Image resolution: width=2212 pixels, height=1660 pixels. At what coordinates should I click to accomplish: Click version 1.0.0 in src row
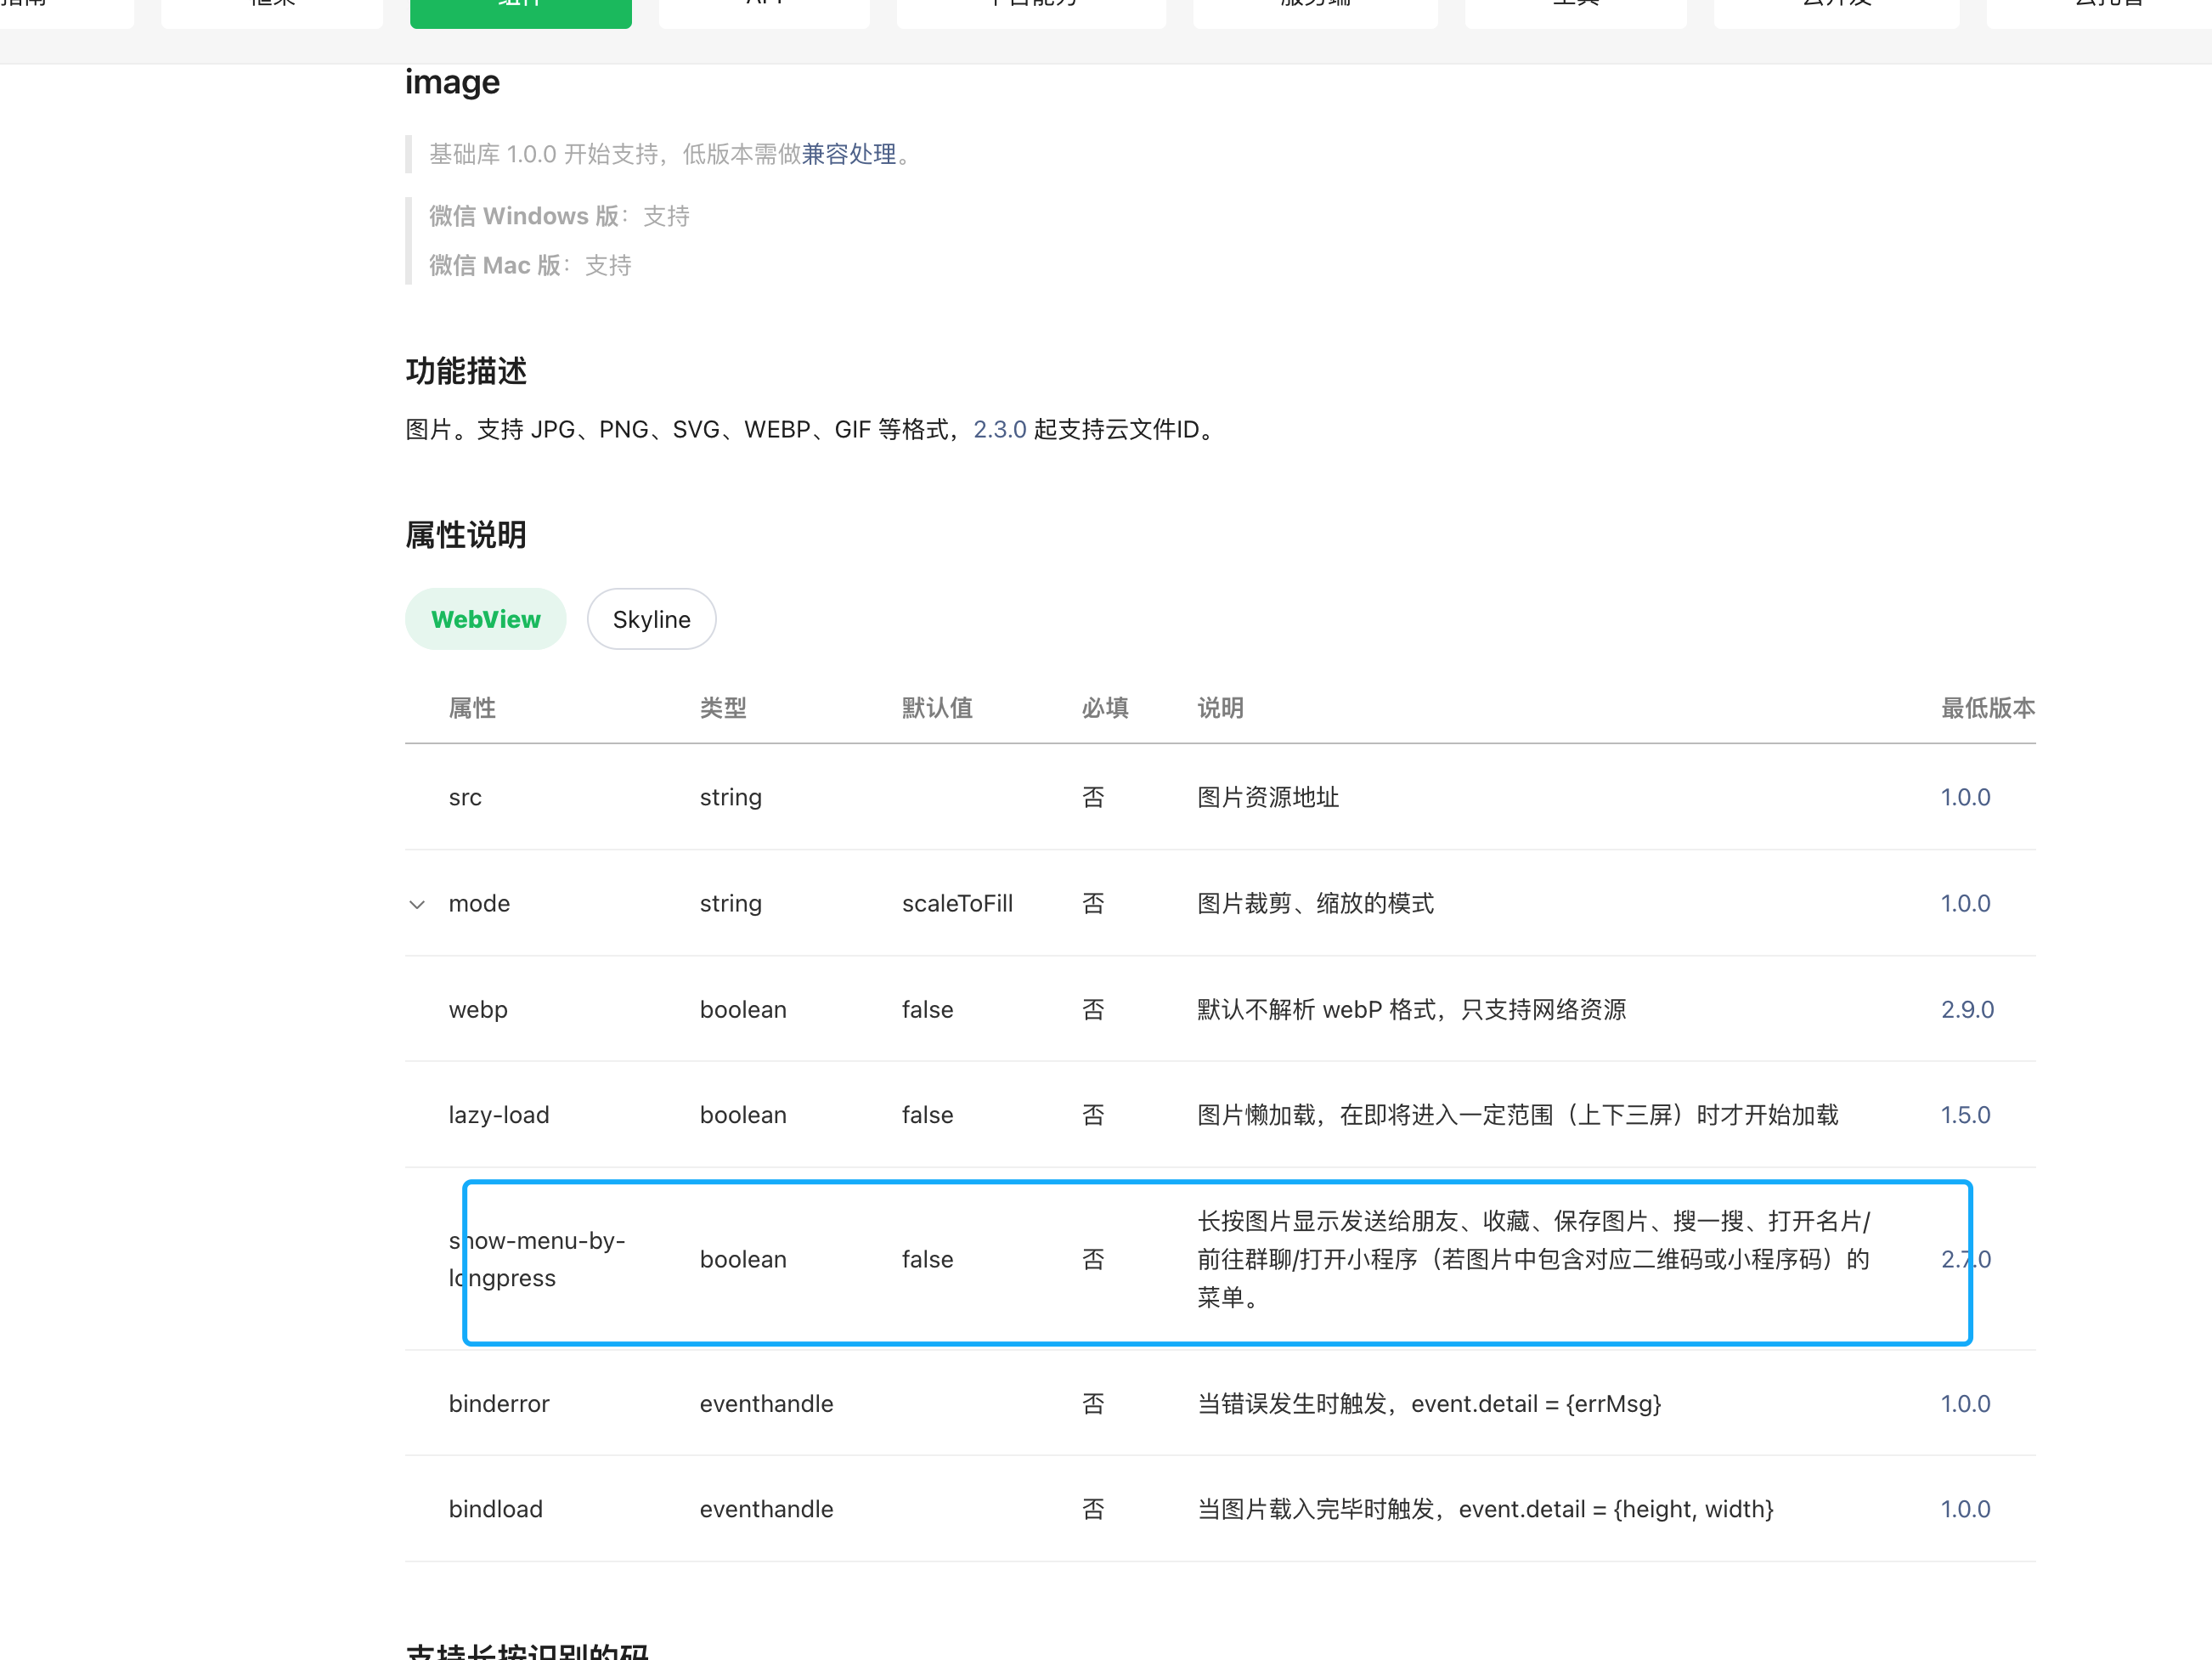(x=1965, y=797)
